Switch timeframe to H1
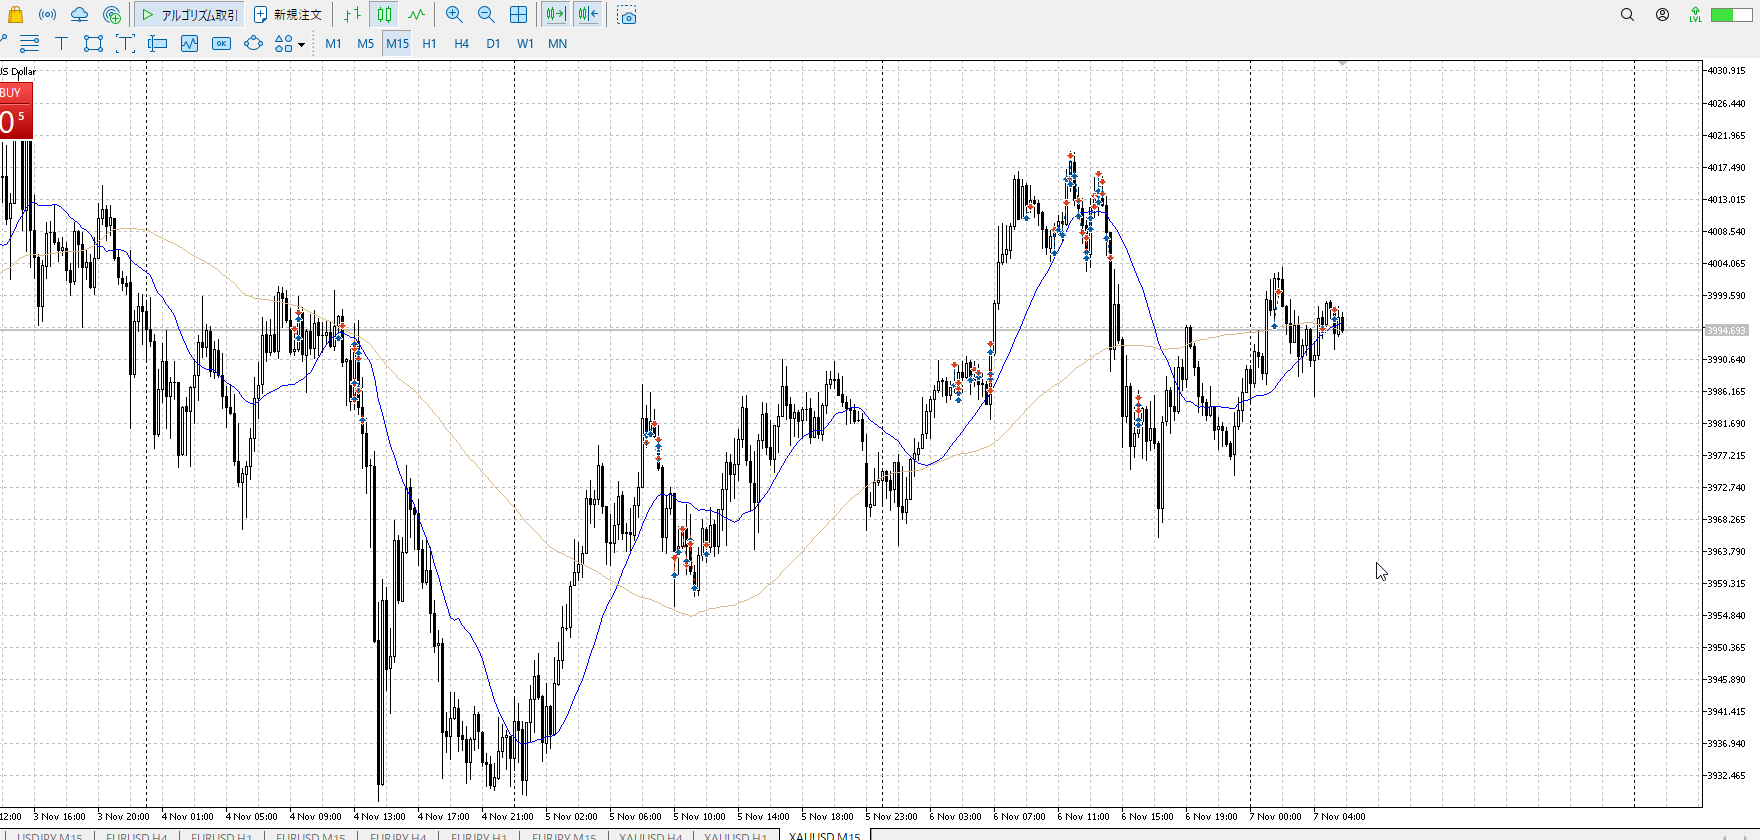Viewport: 1760px width, 840px height. [x=429, y=44]
